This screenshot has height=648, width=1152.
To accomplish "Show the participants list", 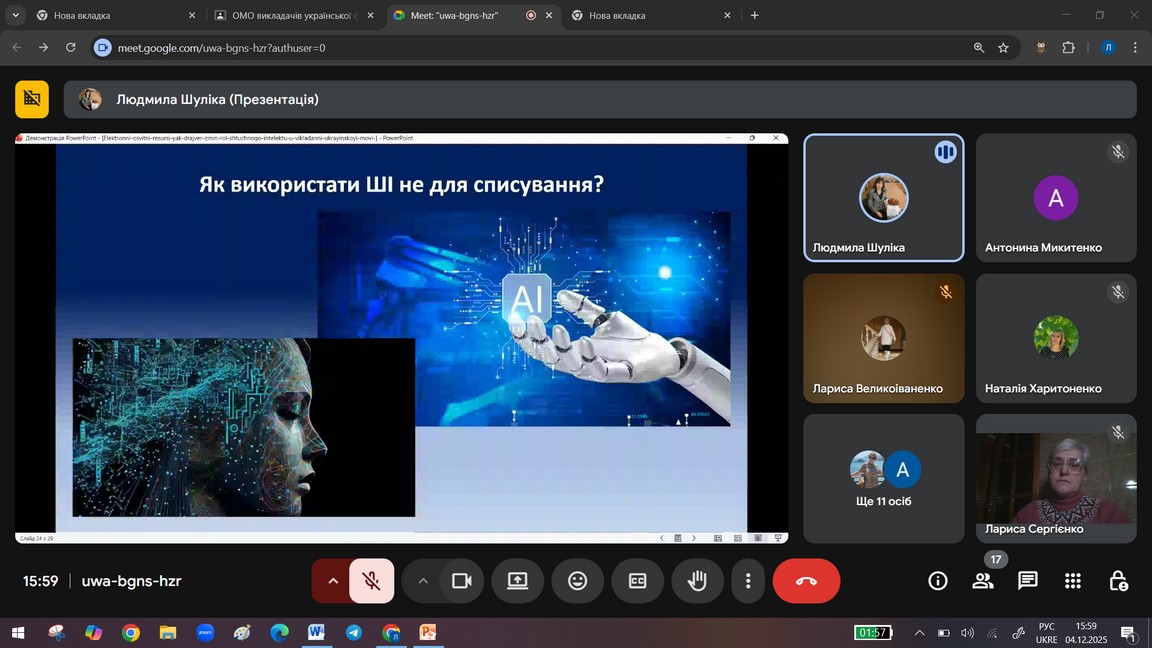I will click(x=983, y=581).
